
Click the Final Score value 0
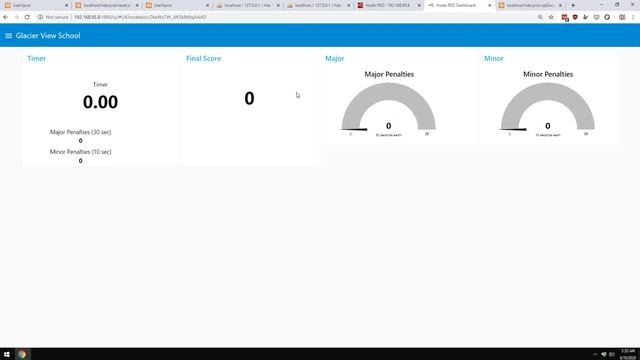click(249, 98)
